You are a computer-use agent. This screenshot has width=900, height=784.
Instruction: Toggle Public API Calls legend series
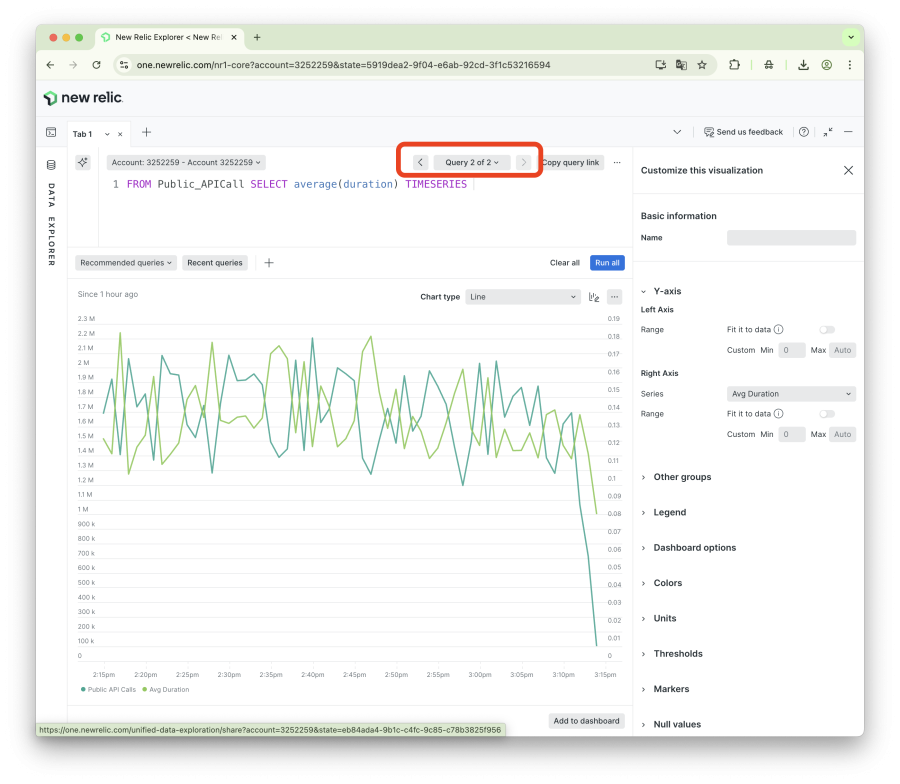(x=108, y=689)
